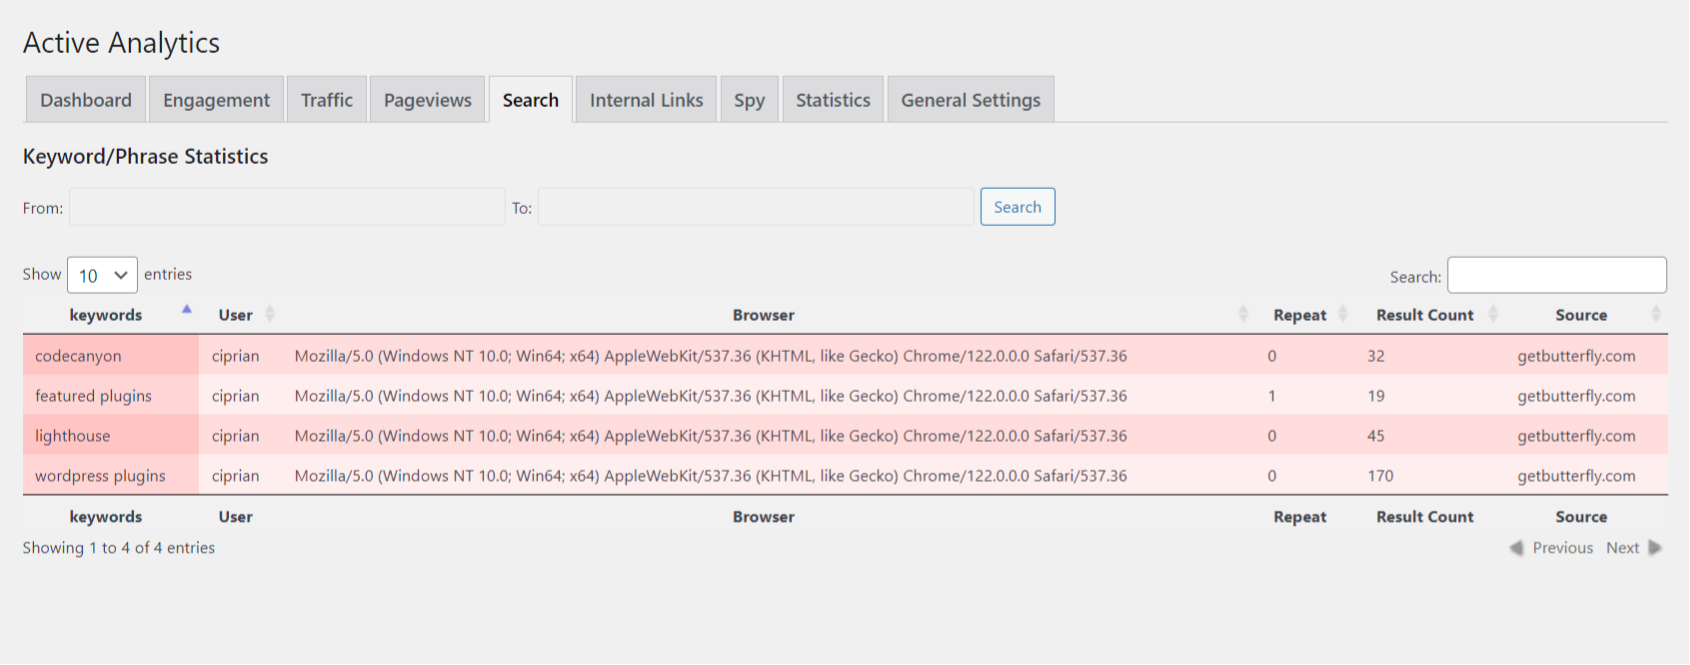Open General Settings tab
Screen dimensions: 1690x665
click(x=970, y=100)
